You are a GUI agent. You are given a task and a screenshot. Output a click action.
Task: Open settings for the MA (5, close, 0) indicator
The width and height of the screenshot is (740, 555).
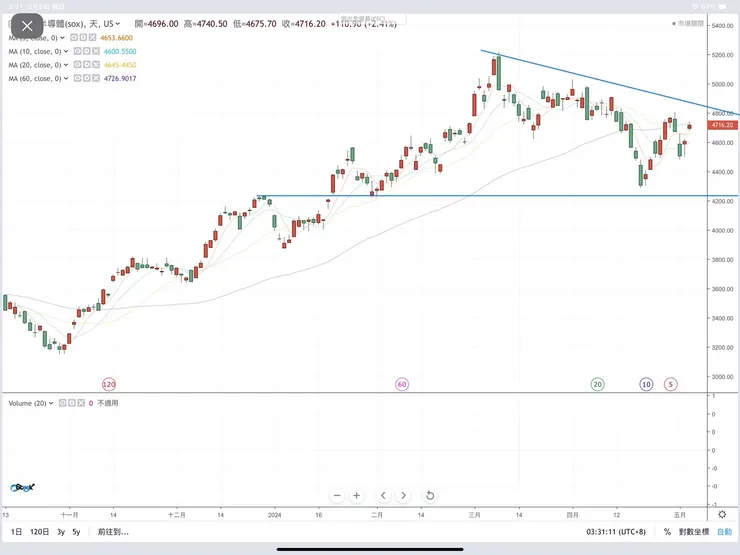tap(83, 37)
